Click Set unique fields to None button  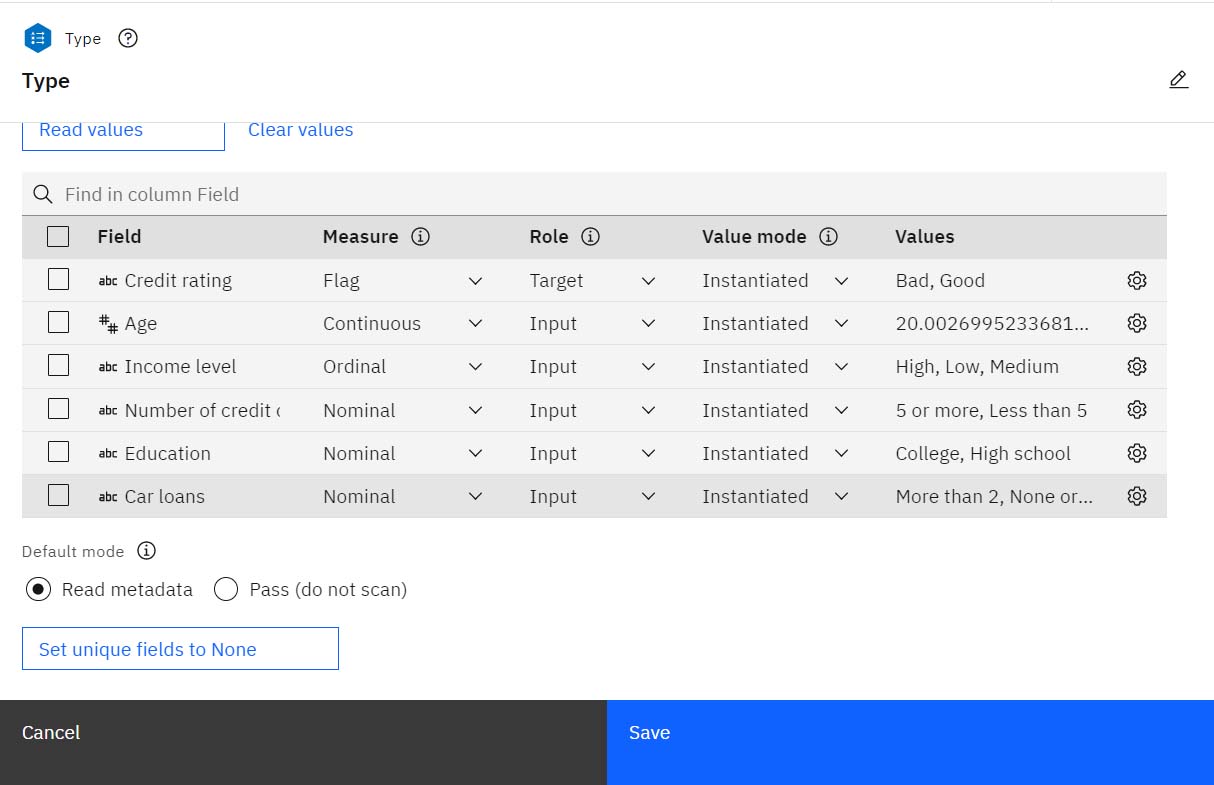[x=180, y=648]
